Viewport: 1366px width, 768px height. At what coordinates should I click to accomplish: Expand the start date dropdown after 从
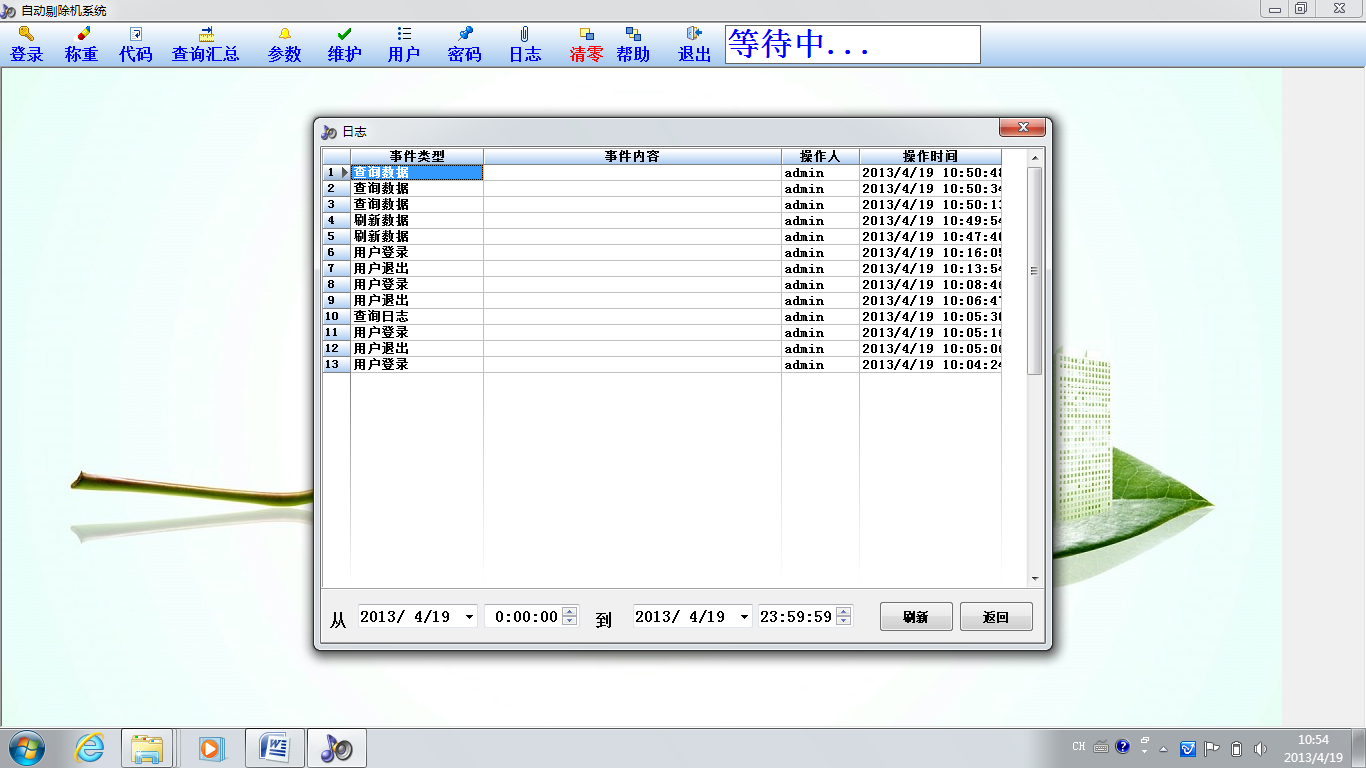(469, 617)
